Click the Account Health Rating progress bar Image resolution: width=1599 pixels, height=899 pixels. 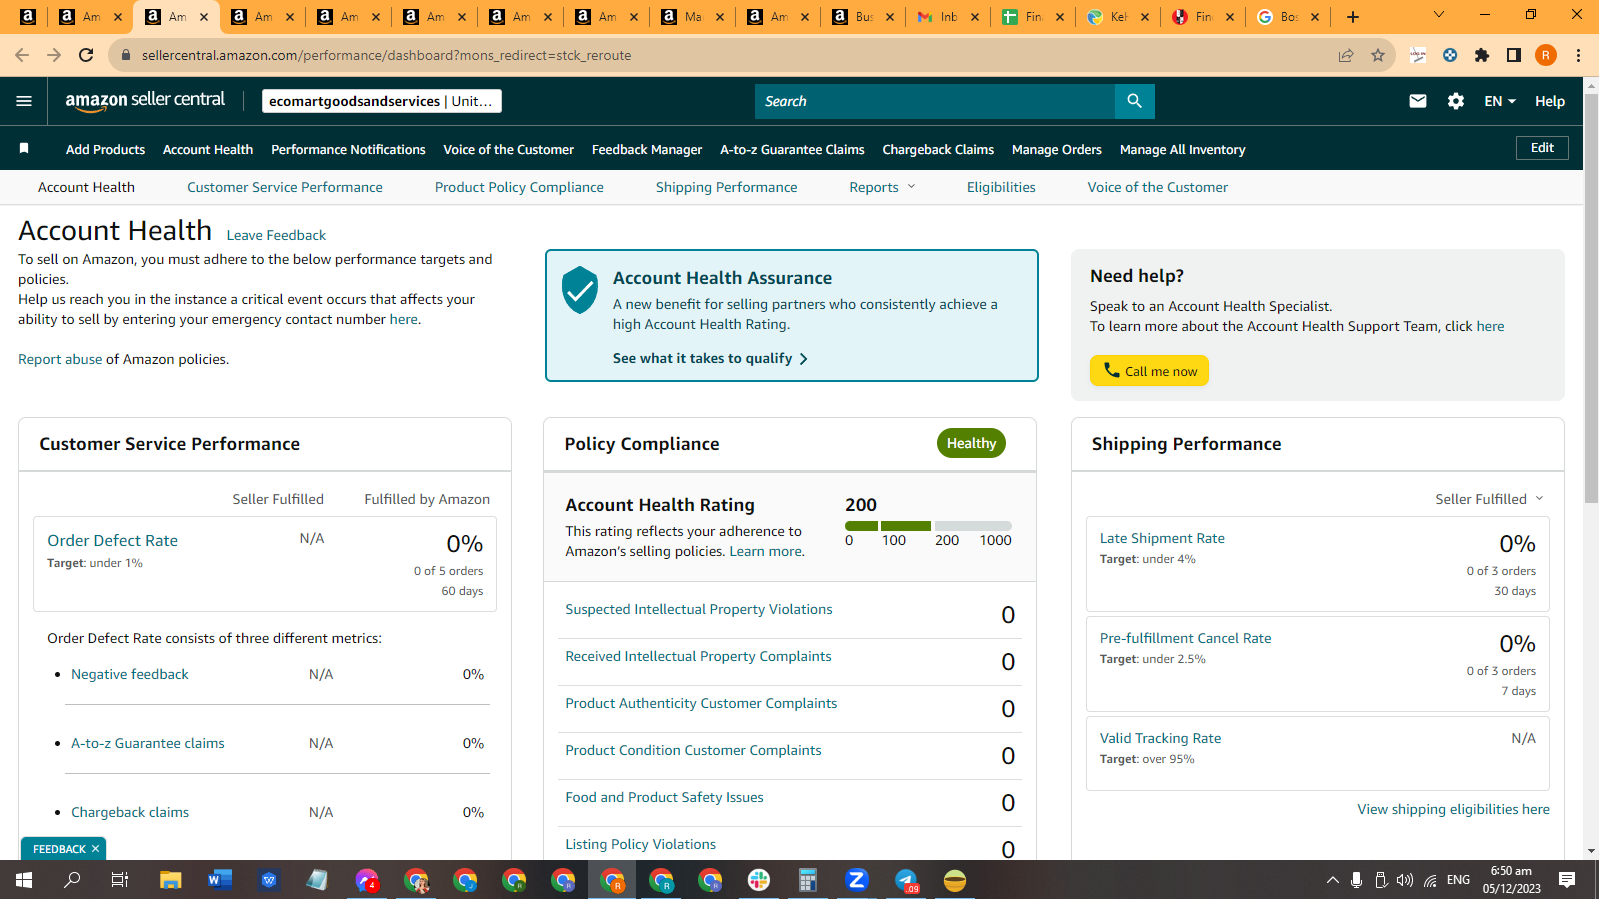pyautogui.click(x=928, y=525)
